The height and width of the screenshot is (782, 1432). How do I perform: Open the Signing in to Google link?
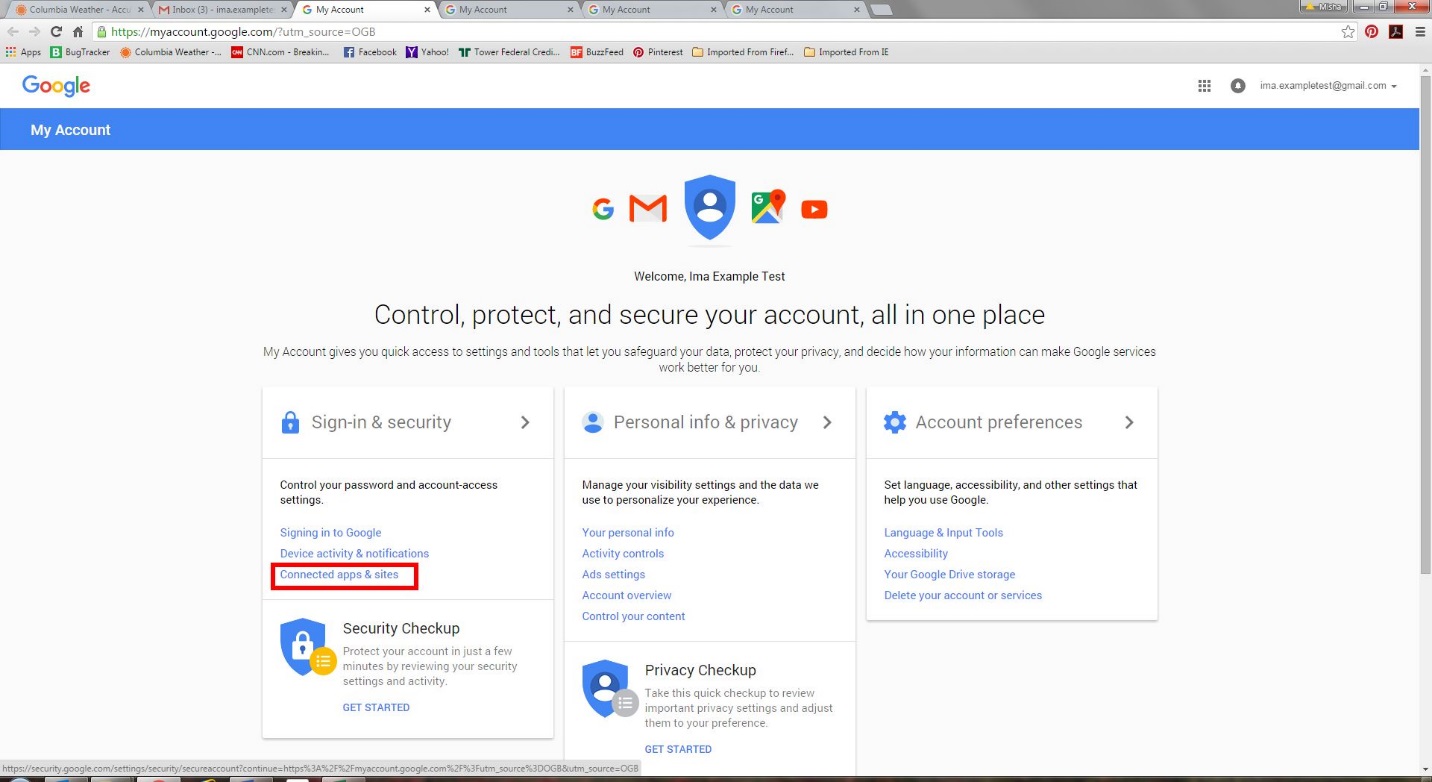[x=330, y=533]
